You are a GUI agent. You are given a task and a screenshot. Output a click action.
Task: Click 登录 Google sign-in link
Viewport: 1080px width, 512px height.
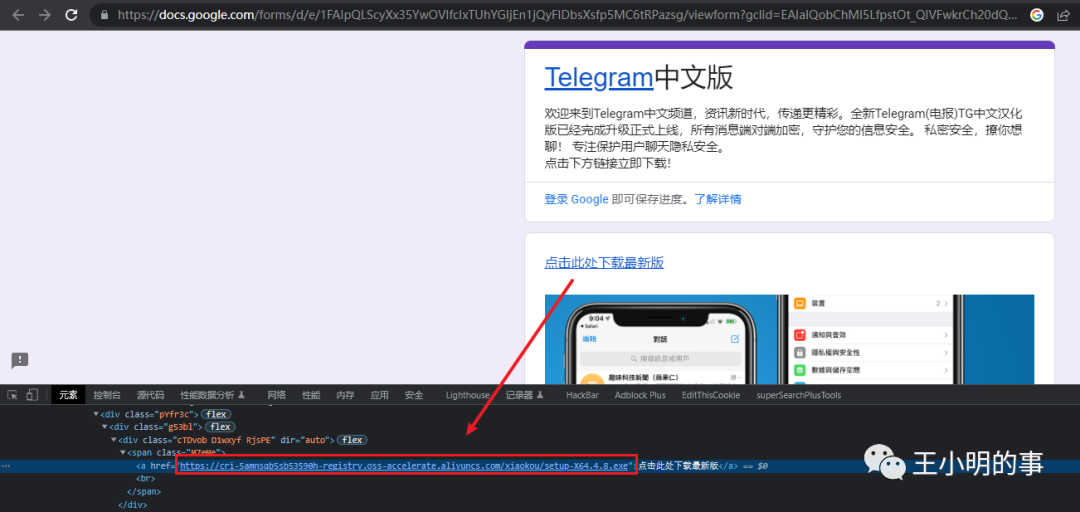point(577,199)
